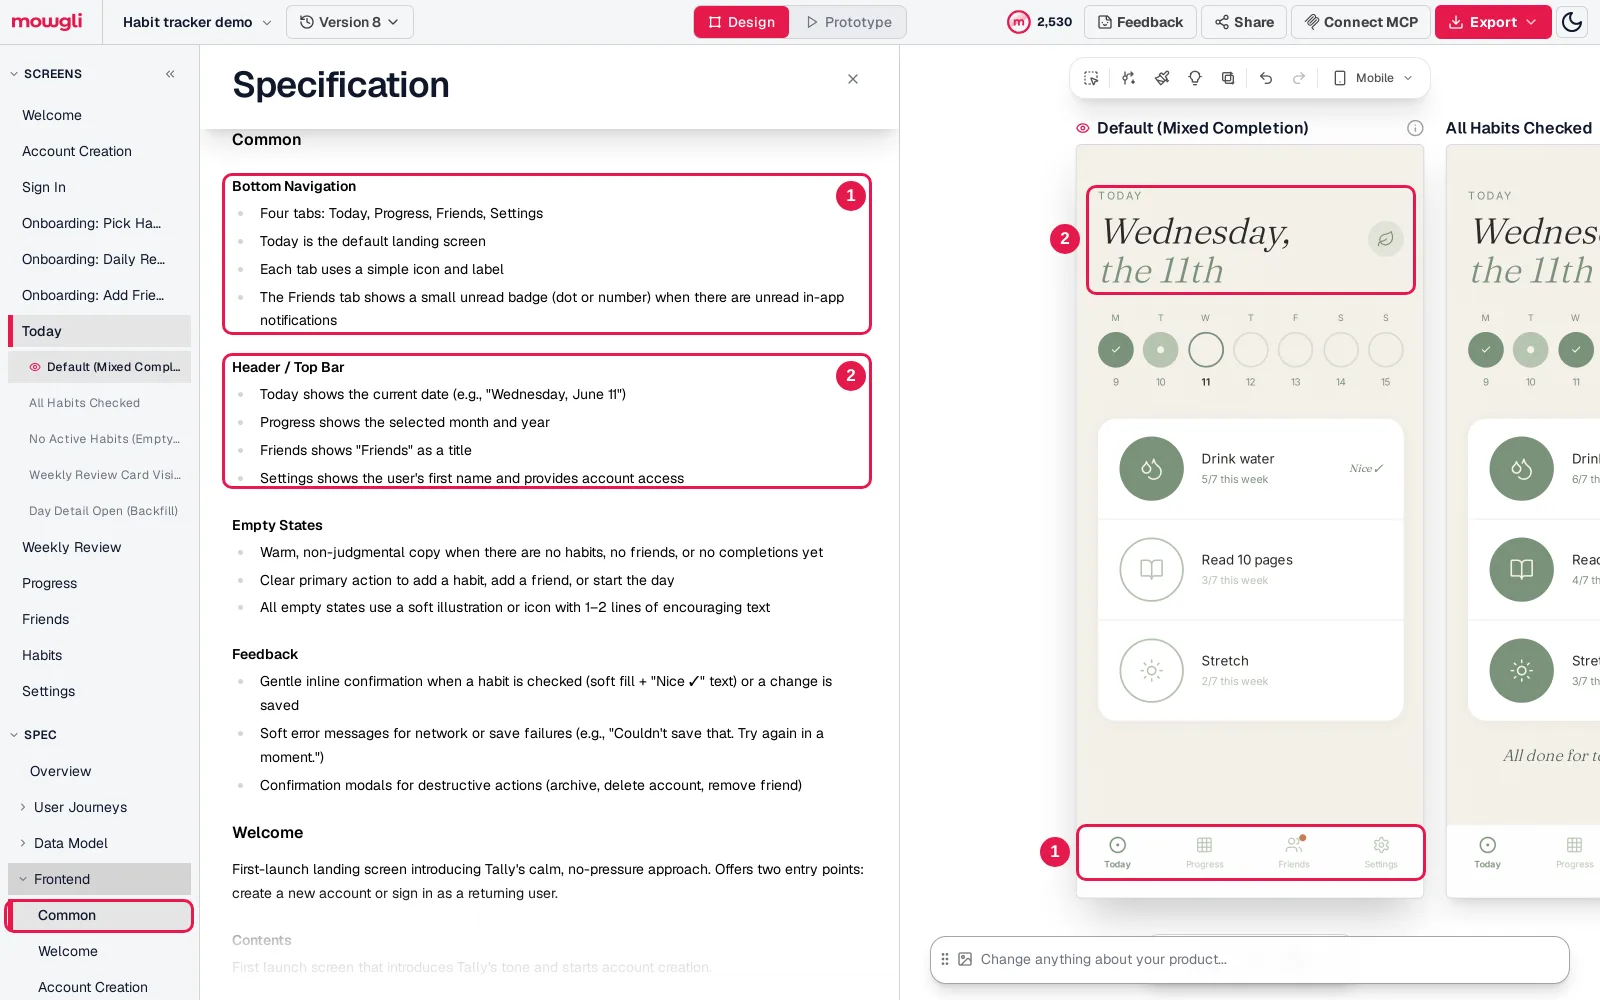
Task: Click the duplicate screens icon in toolbar
Action: click(1228, 78)
